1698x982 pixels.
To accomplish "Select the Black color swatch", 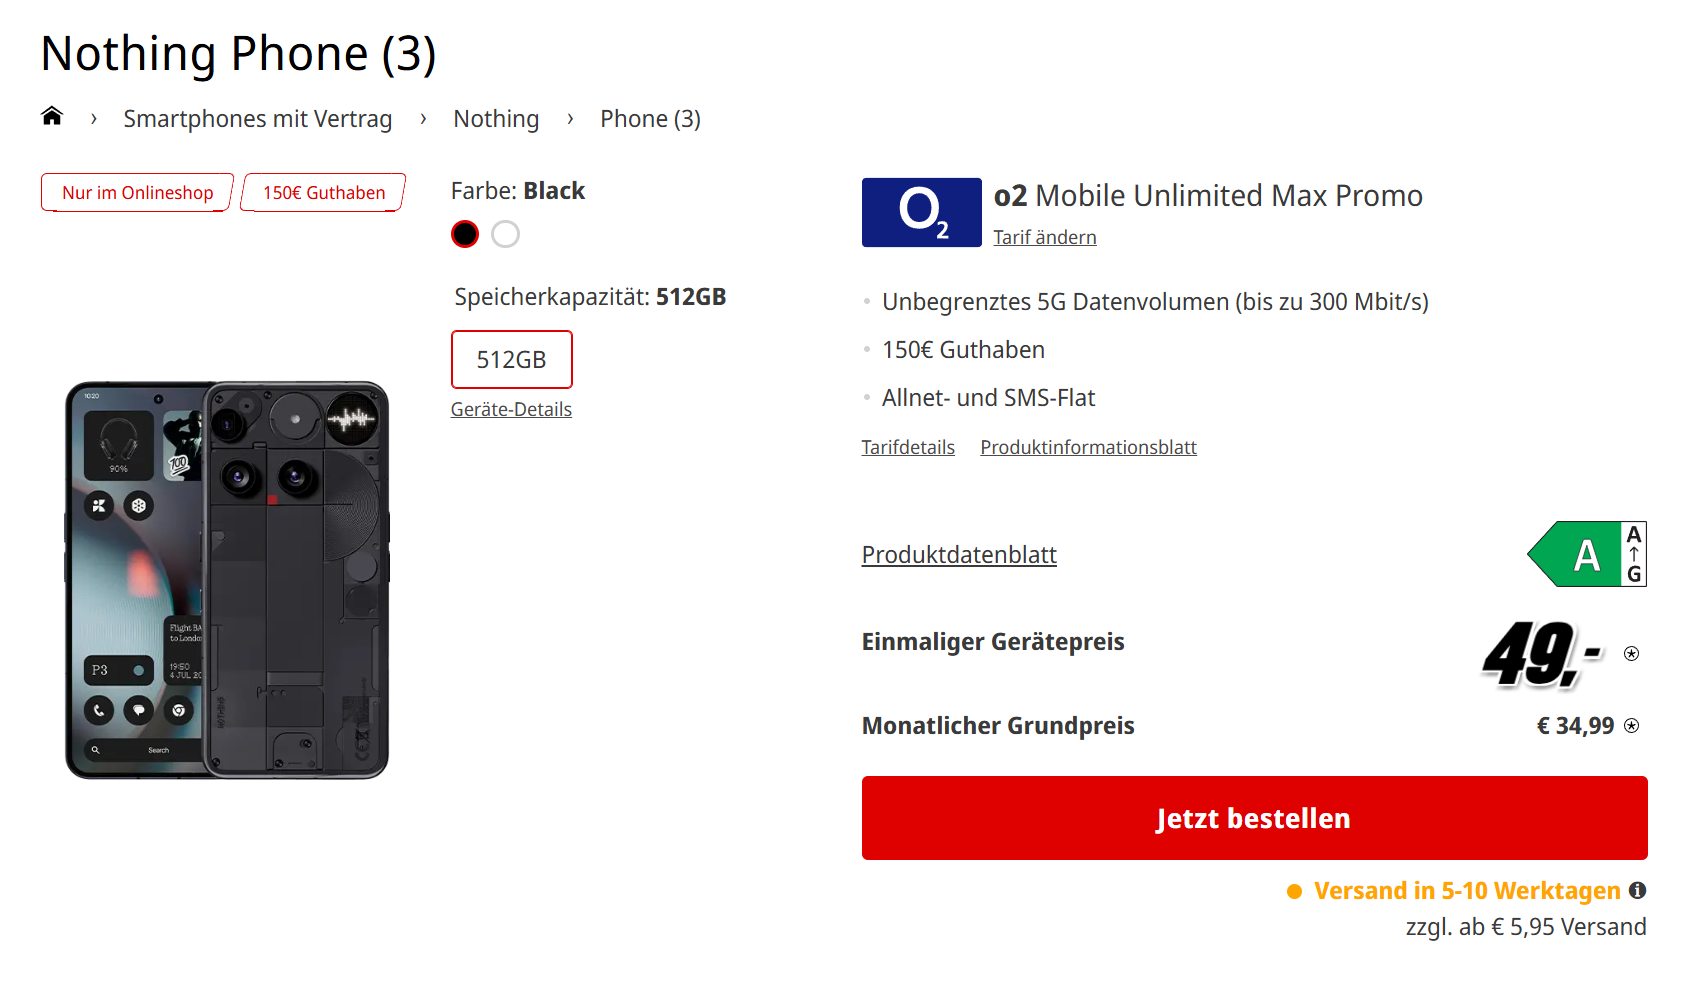I will click(465, 234).
